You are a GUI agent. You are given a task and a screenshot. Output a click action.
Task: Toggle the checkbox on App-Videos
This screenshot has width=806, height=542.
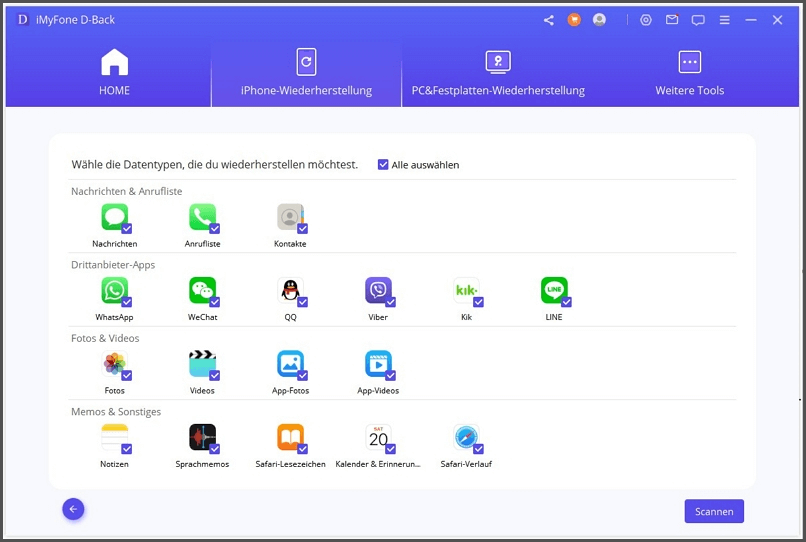pyautogui.click(x=390, y=376)
